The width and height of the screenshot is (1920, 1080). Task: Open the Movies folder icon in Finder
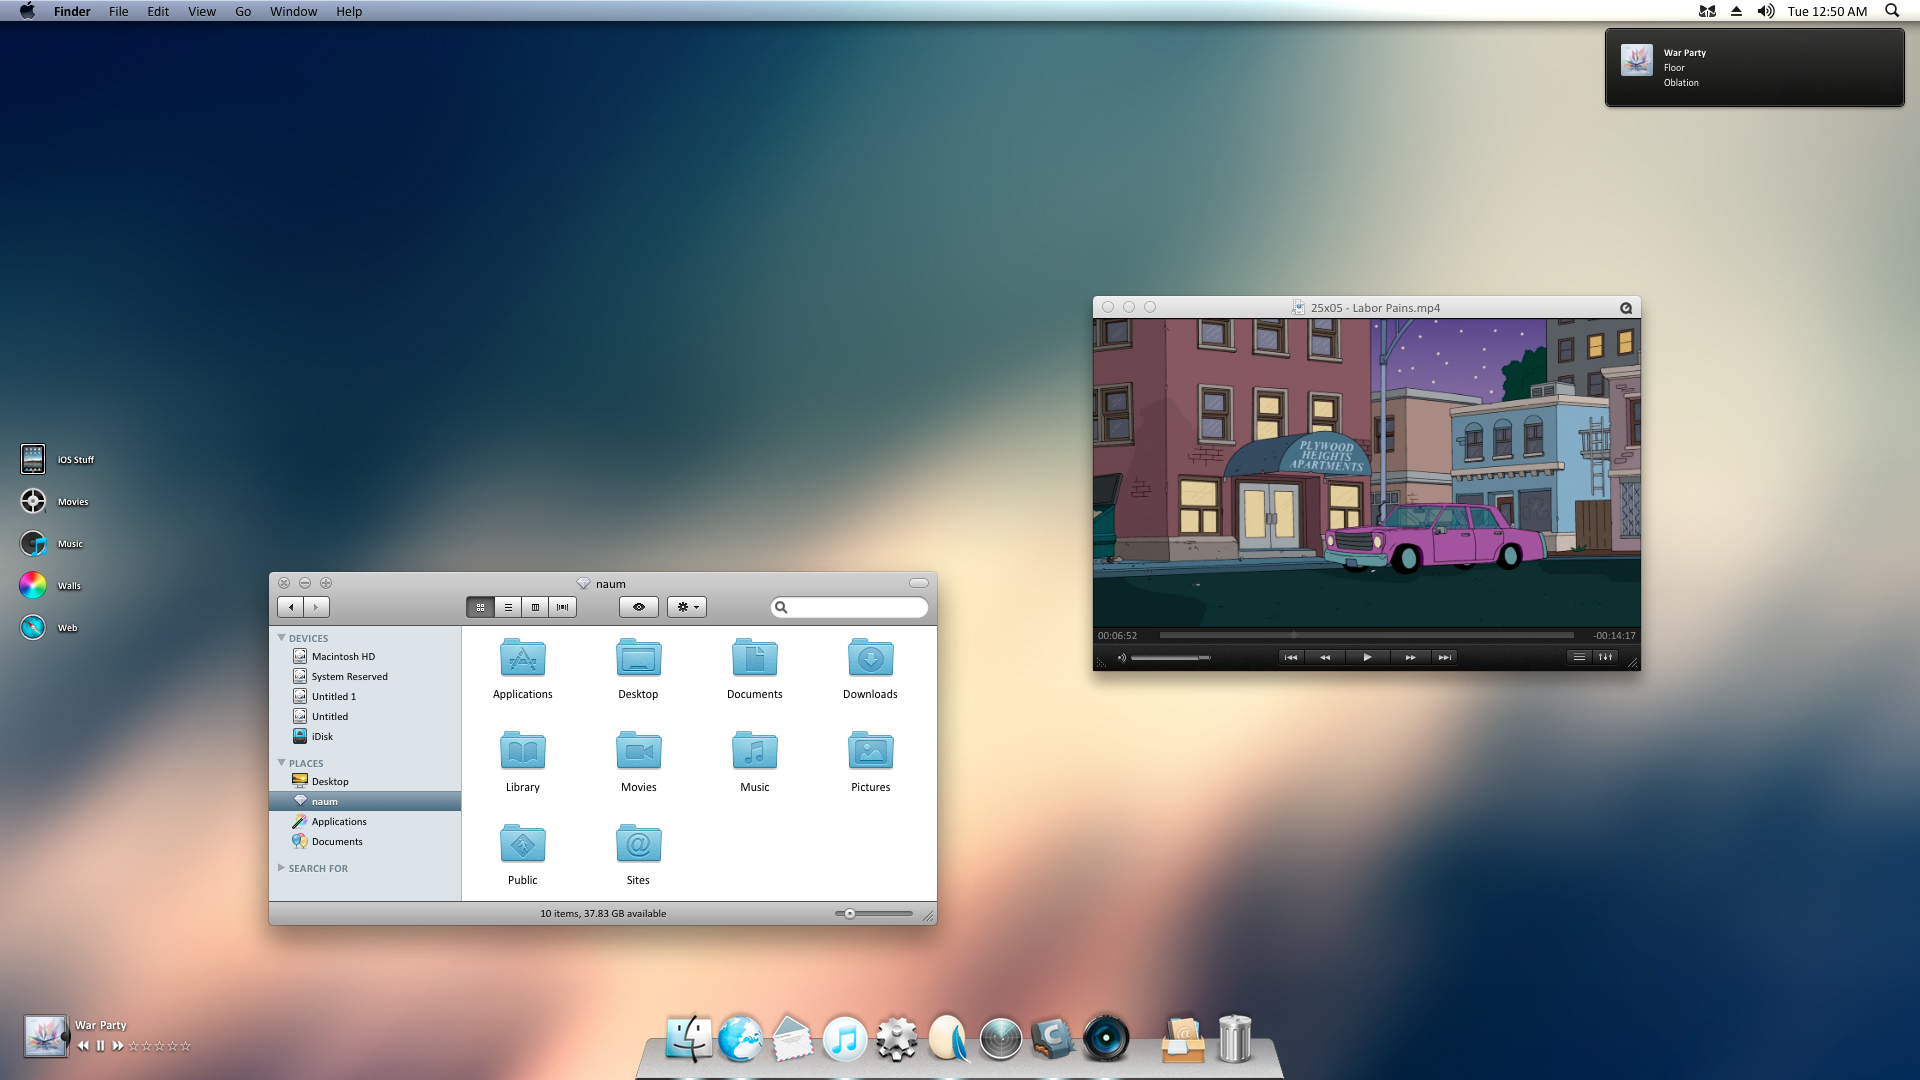pos(638,751)
